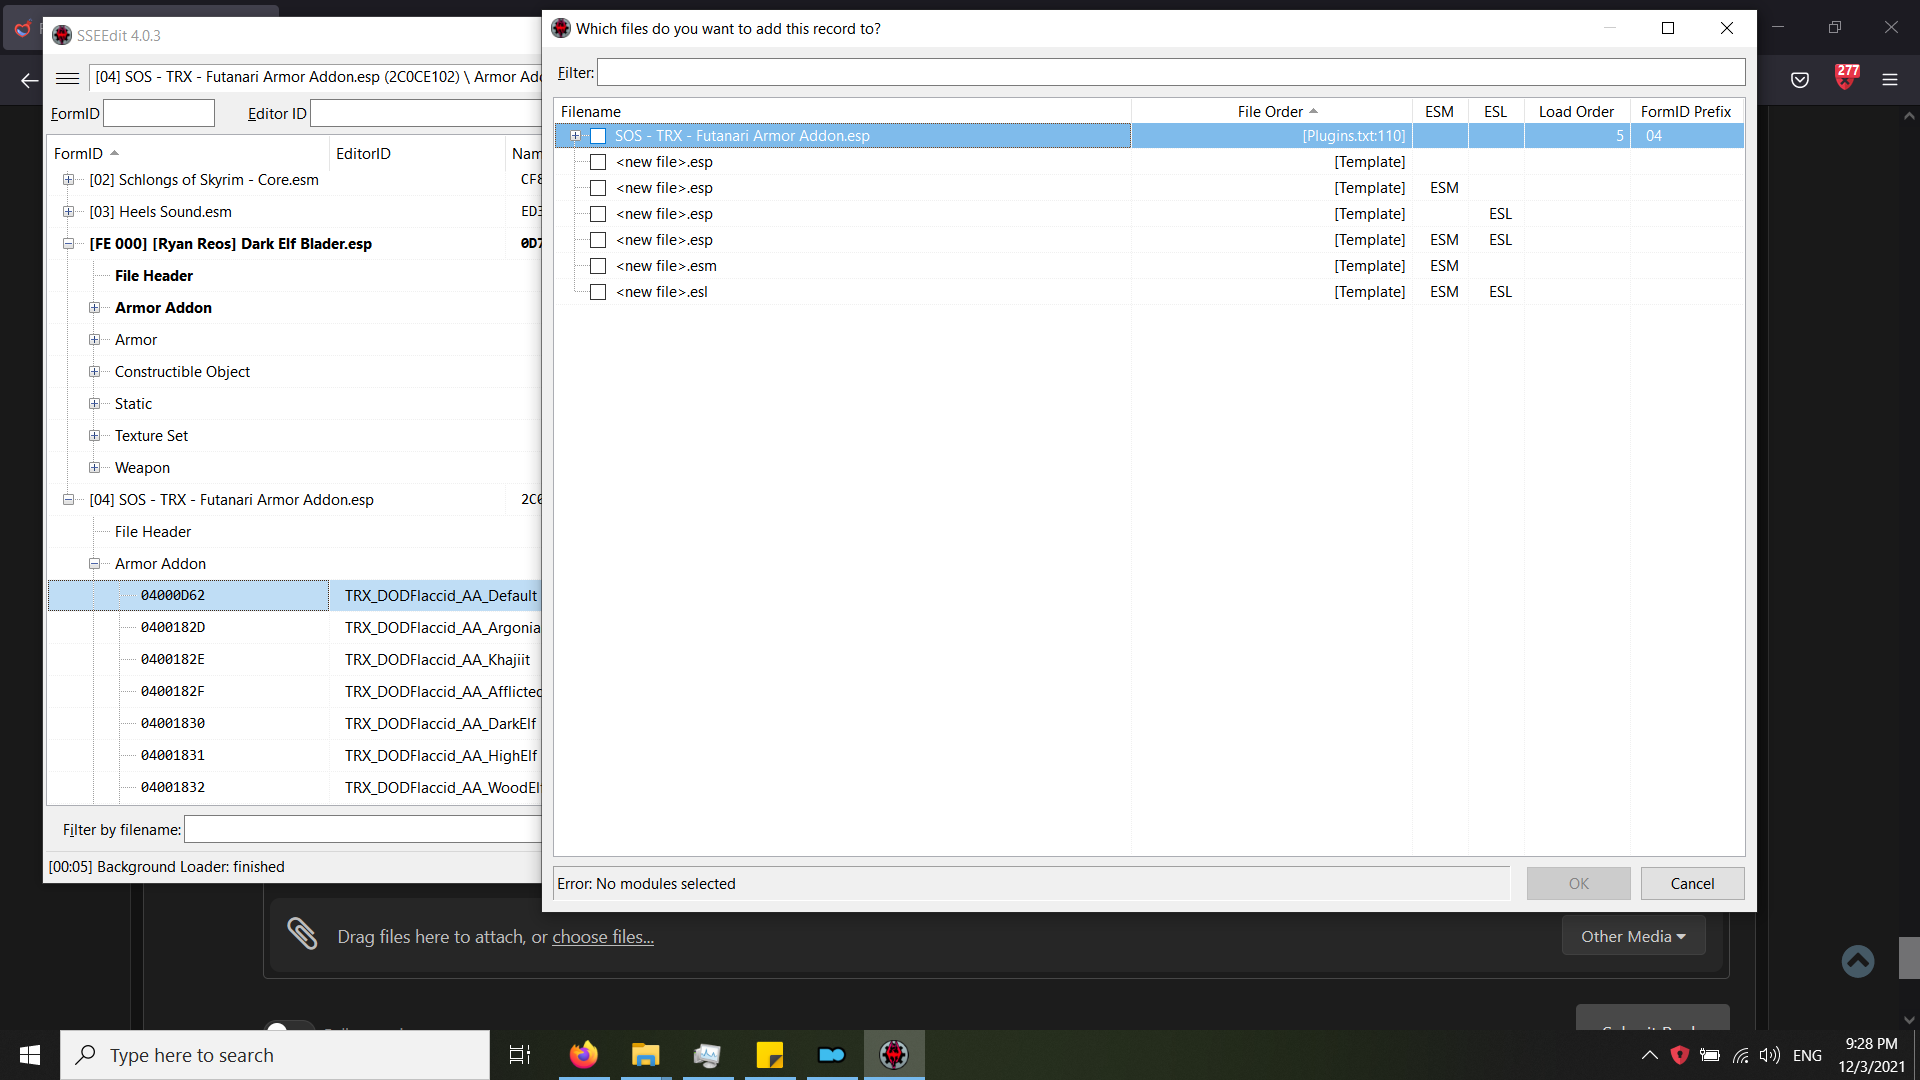1920x1080 pixels.
Task: Sort dialog list by FormID Prefix column
Action: (x=1687, y=112)
